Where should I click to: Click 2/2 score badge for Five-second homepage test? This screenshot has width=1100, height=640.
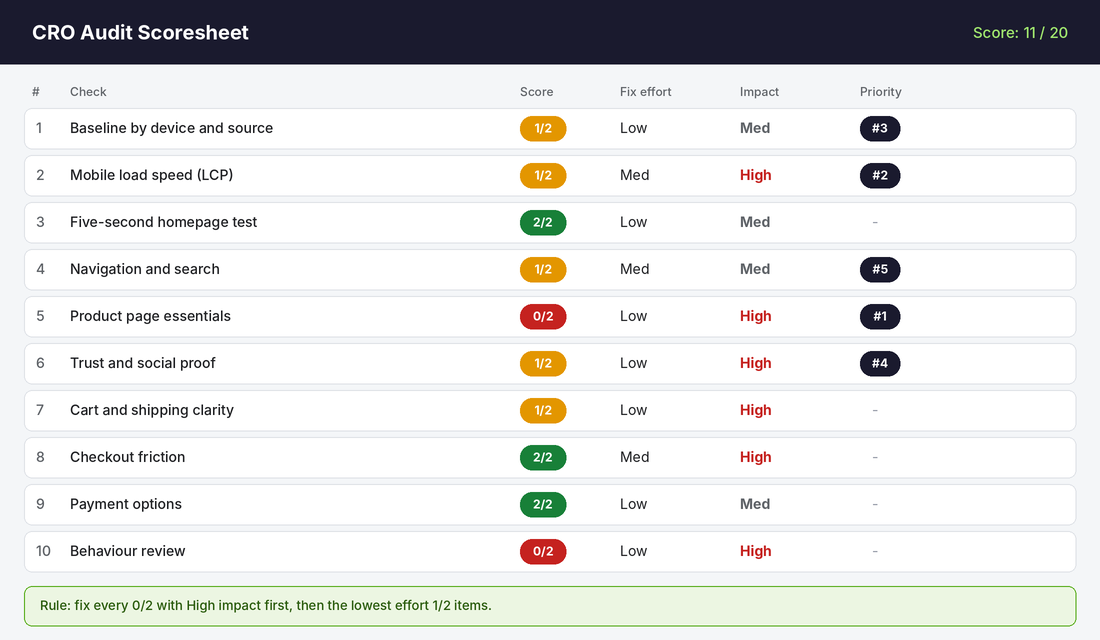(x=543, y=222)
